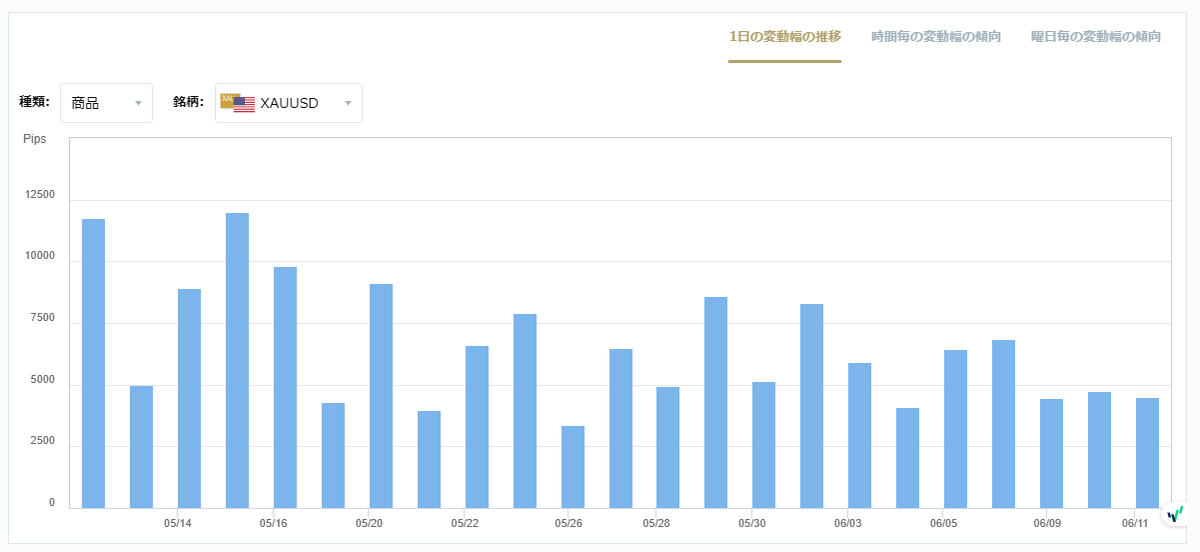The height and width of the screenshot is (552, 1200).
Task: Click the bar above 06/03
Action: click(860, 435)
